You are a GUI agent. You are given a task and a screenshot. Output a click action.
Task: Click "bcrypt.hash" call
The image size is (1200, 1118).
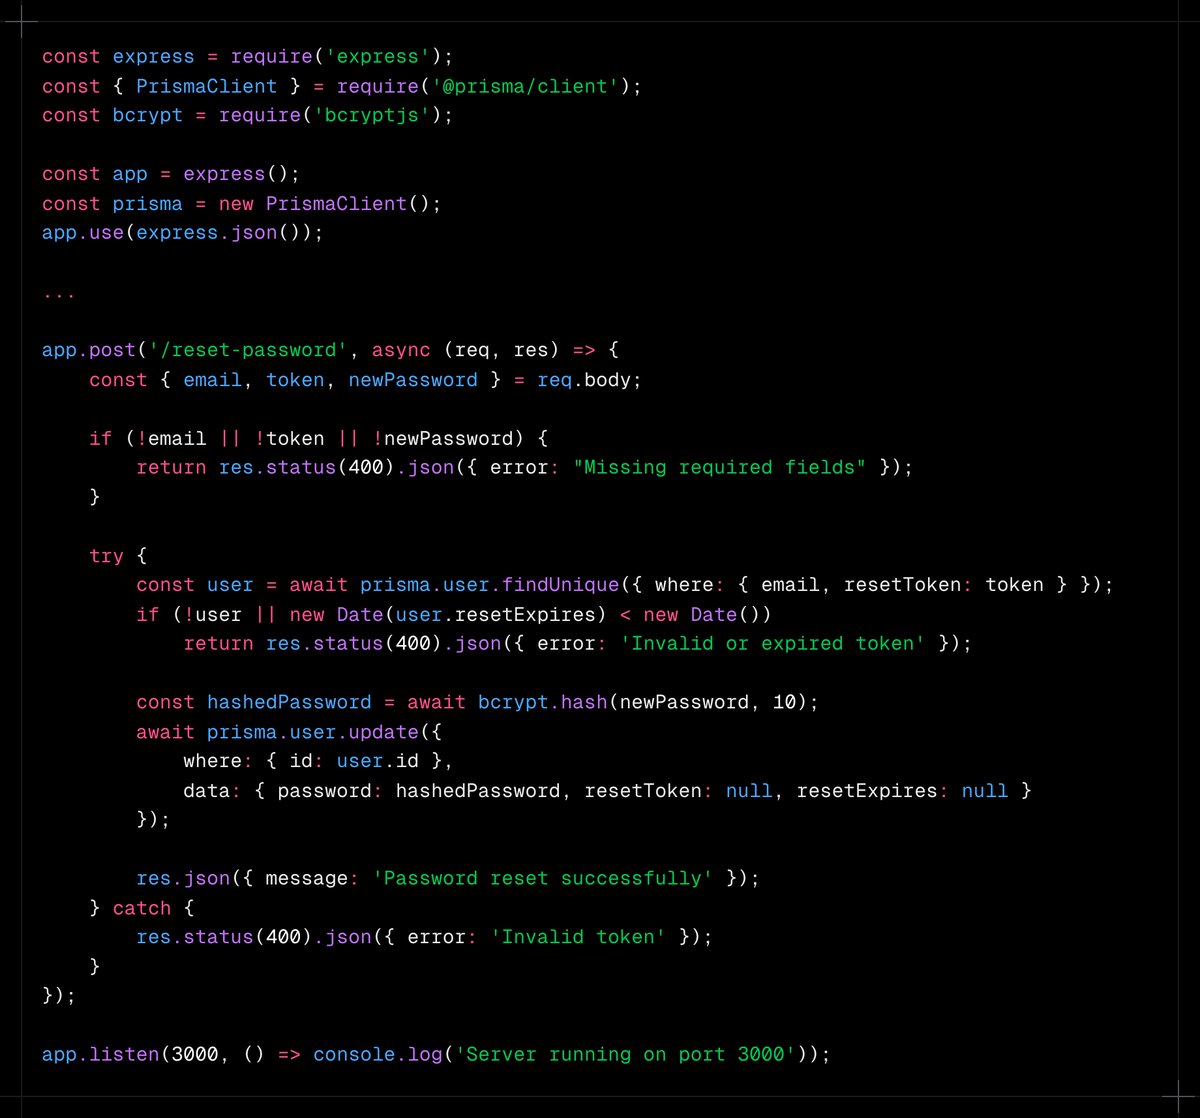542,702
